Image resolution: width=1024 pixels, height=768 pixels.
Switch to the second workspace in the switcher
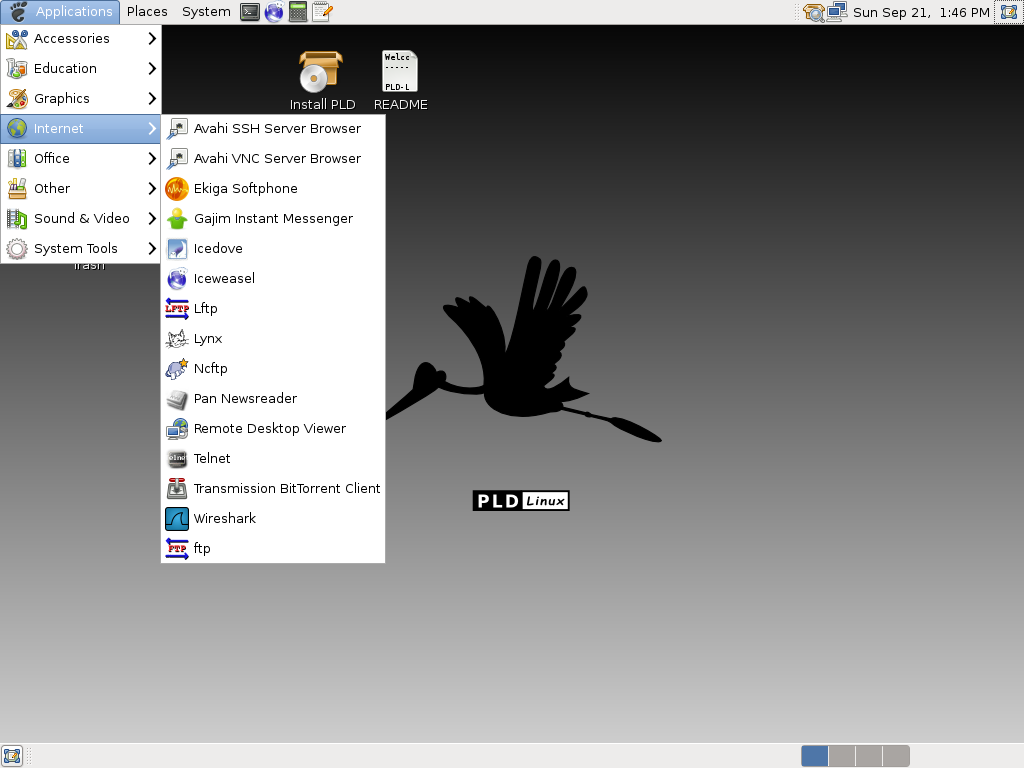click(842, 756)
